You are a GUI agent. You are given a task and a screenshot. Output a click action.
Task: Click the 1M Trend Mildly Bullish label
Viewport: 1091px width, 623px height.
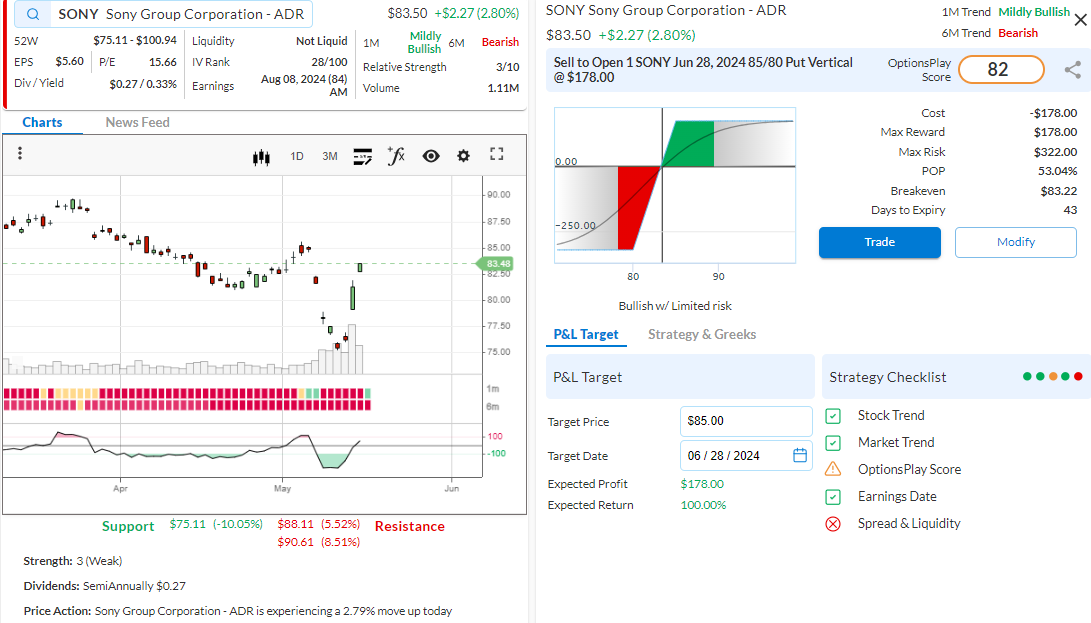pyautogui.click(x=1034, y=12)
